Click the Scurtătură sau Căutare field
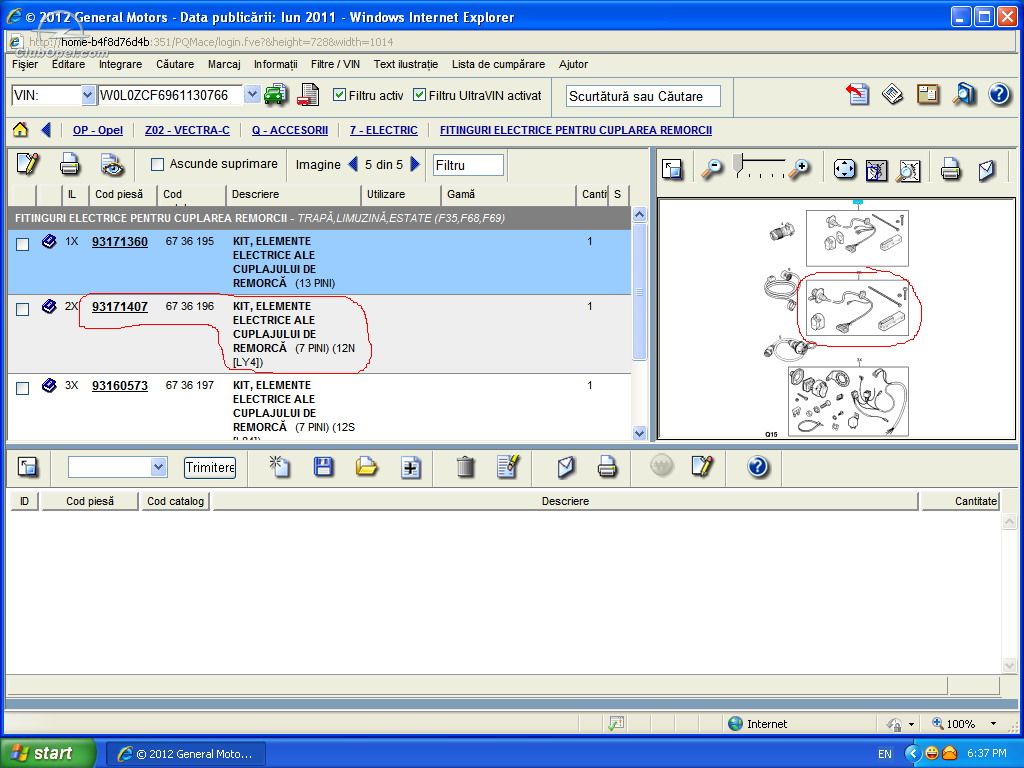Screen dimensions: 1024x768 point(643,96)
